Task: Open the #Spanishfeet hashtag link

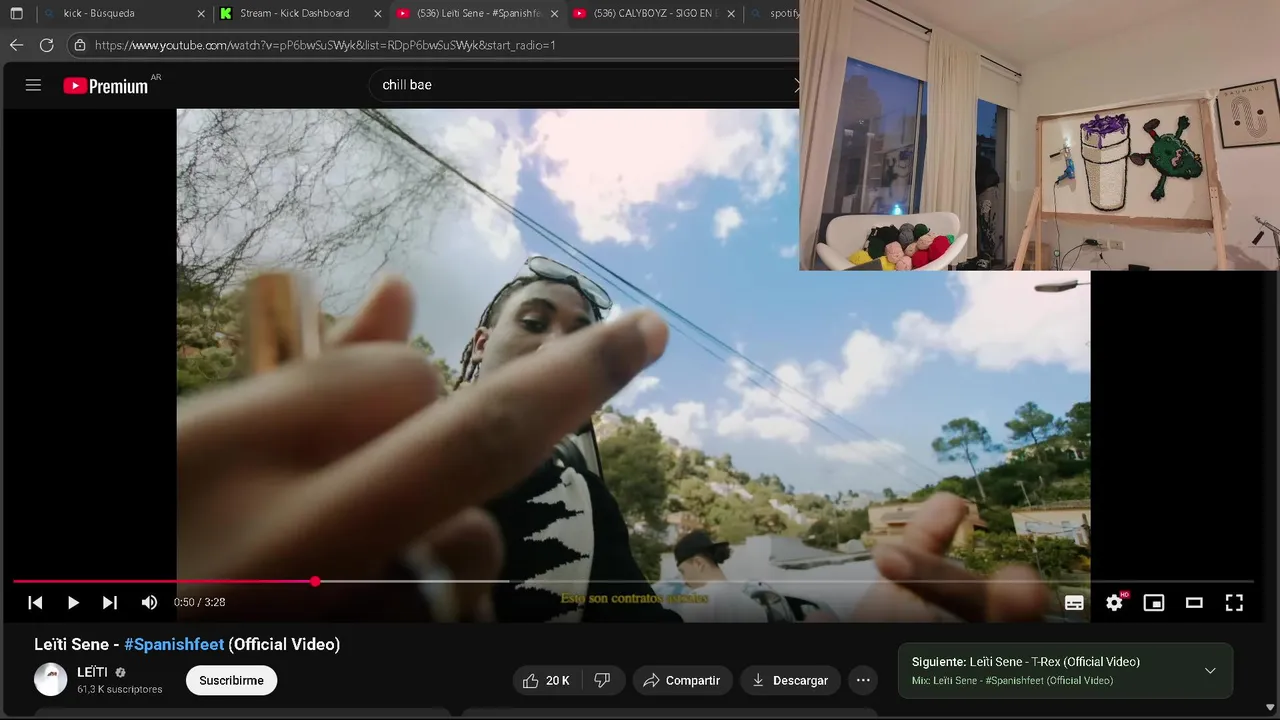Action: pyautogui.click(x=174, y=644)
